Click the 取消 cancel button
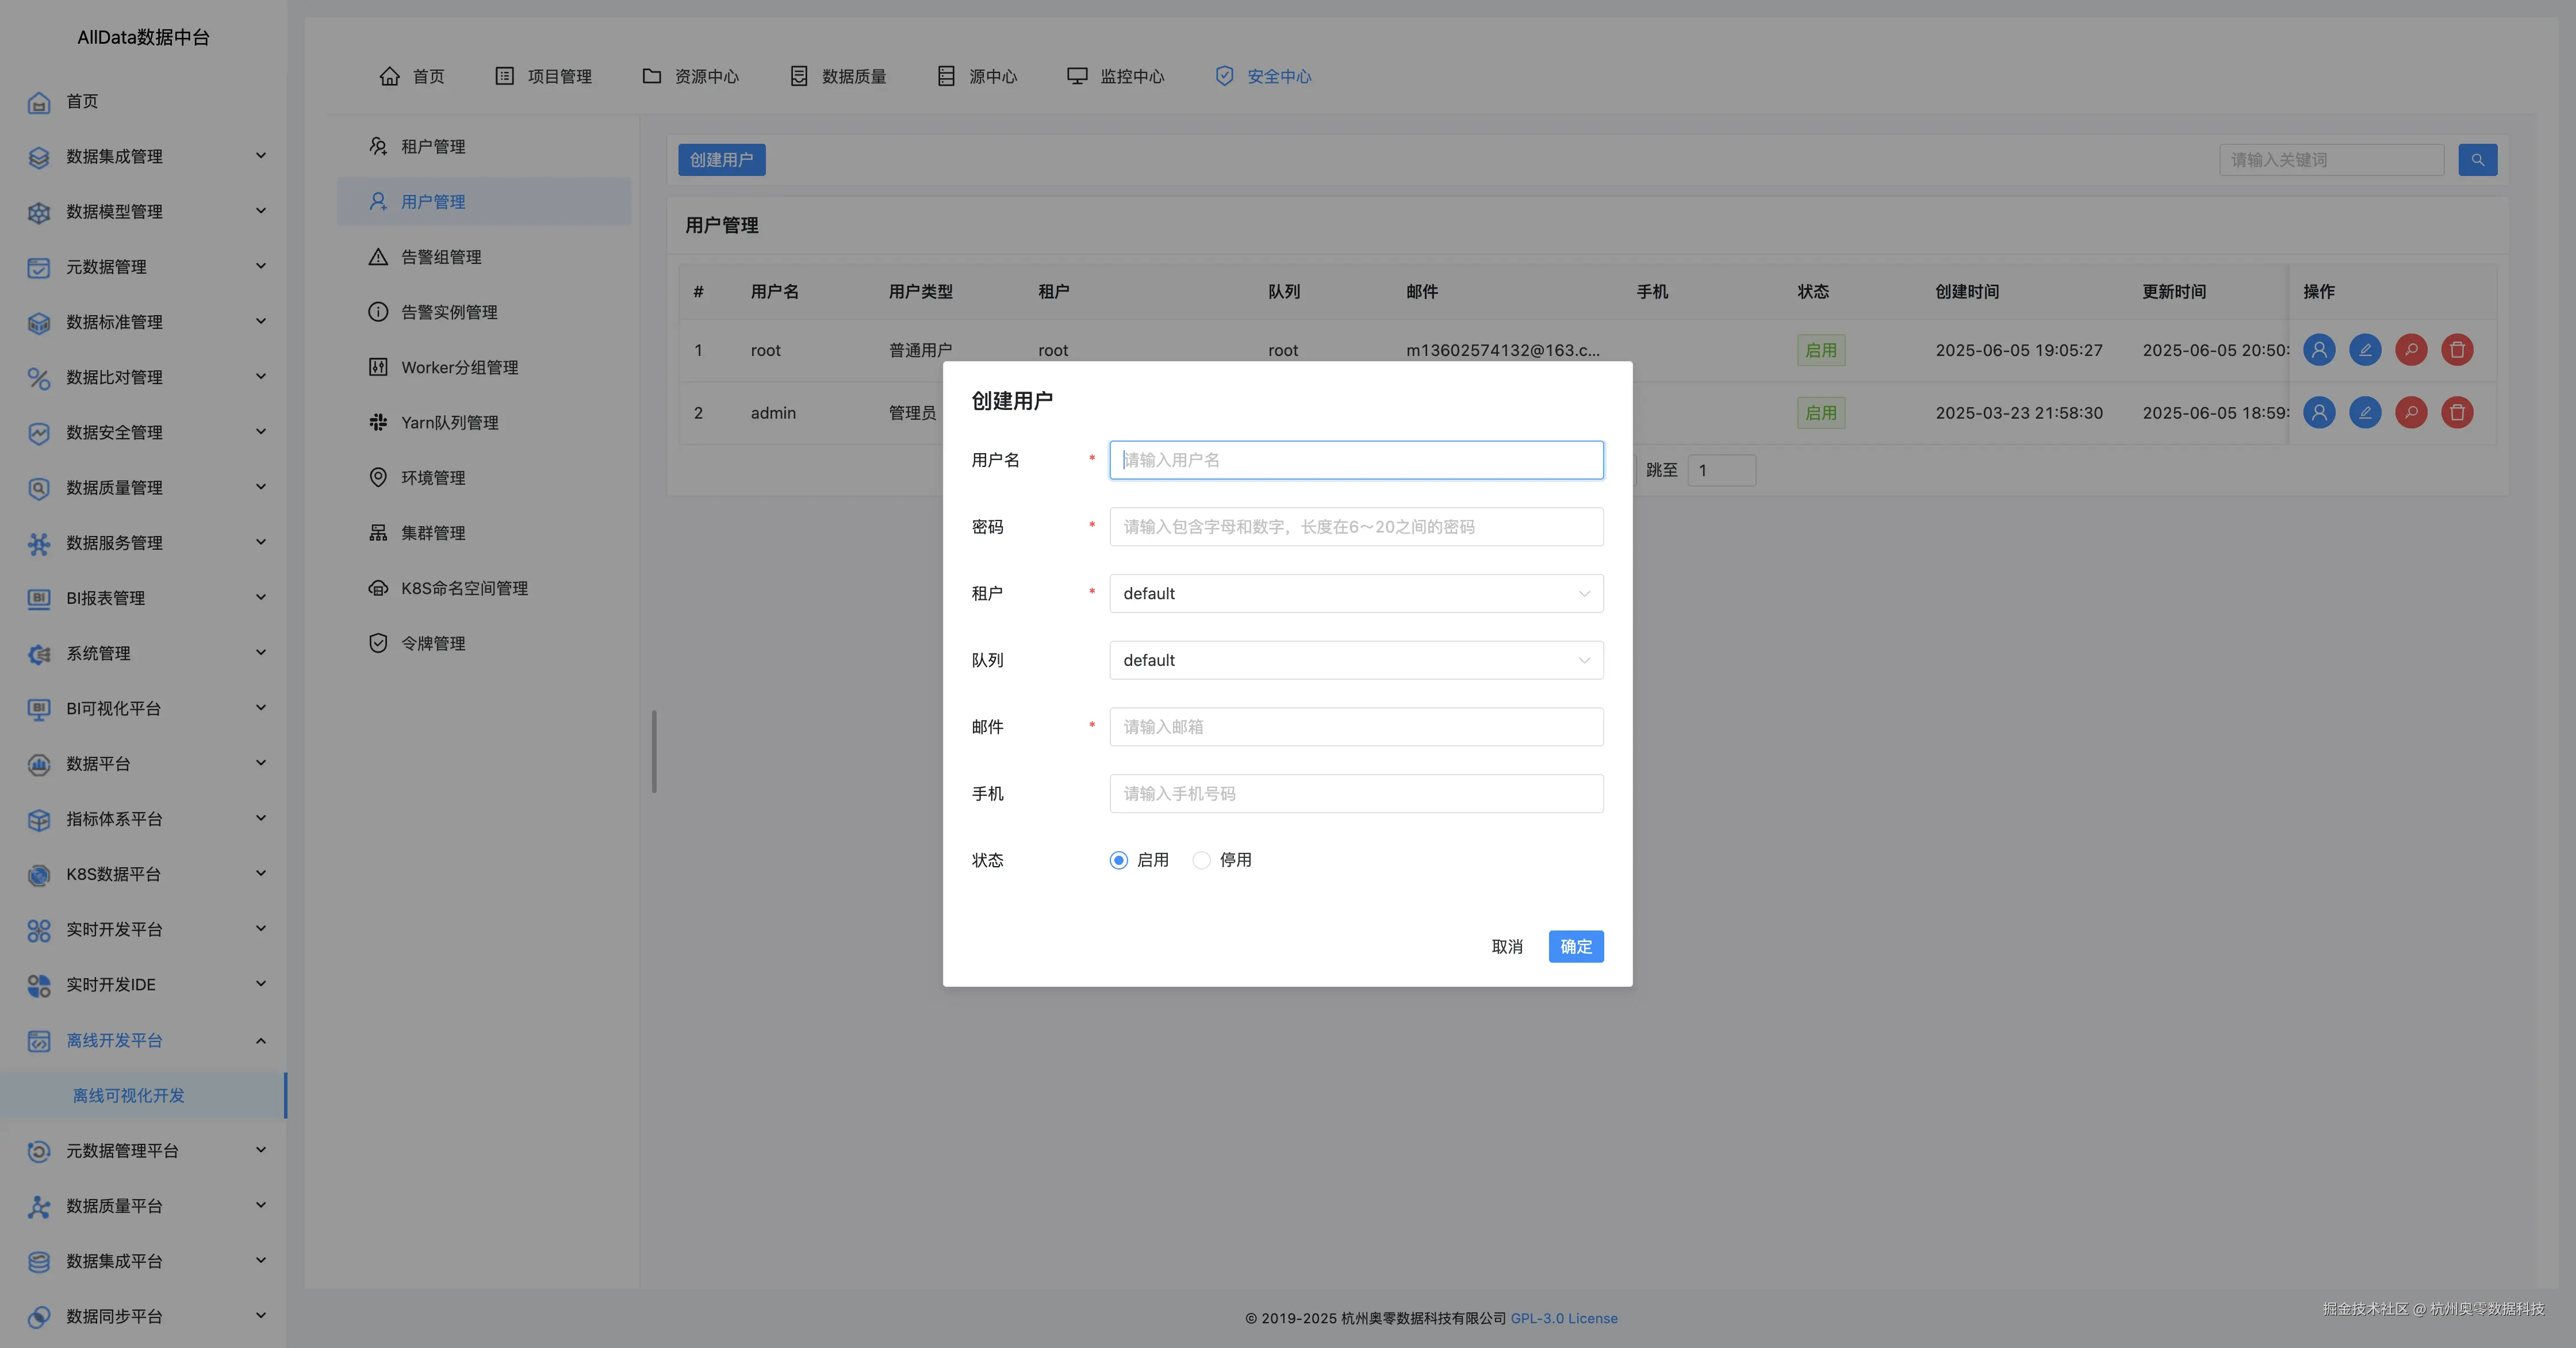This screenshot has height=1348, width=2576. coord(1506,947)
